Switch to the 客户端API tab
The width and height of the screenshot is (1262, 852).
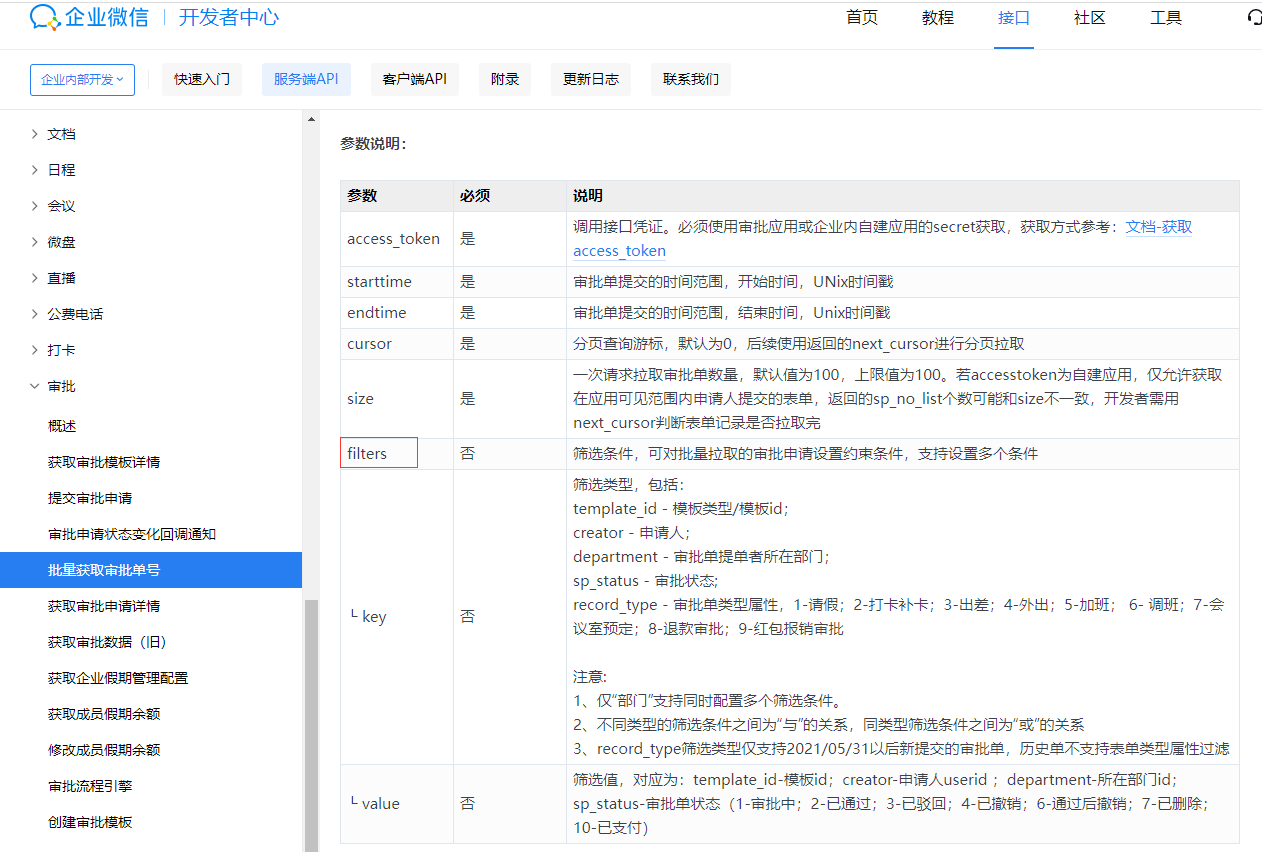click(x=414, y=79)
